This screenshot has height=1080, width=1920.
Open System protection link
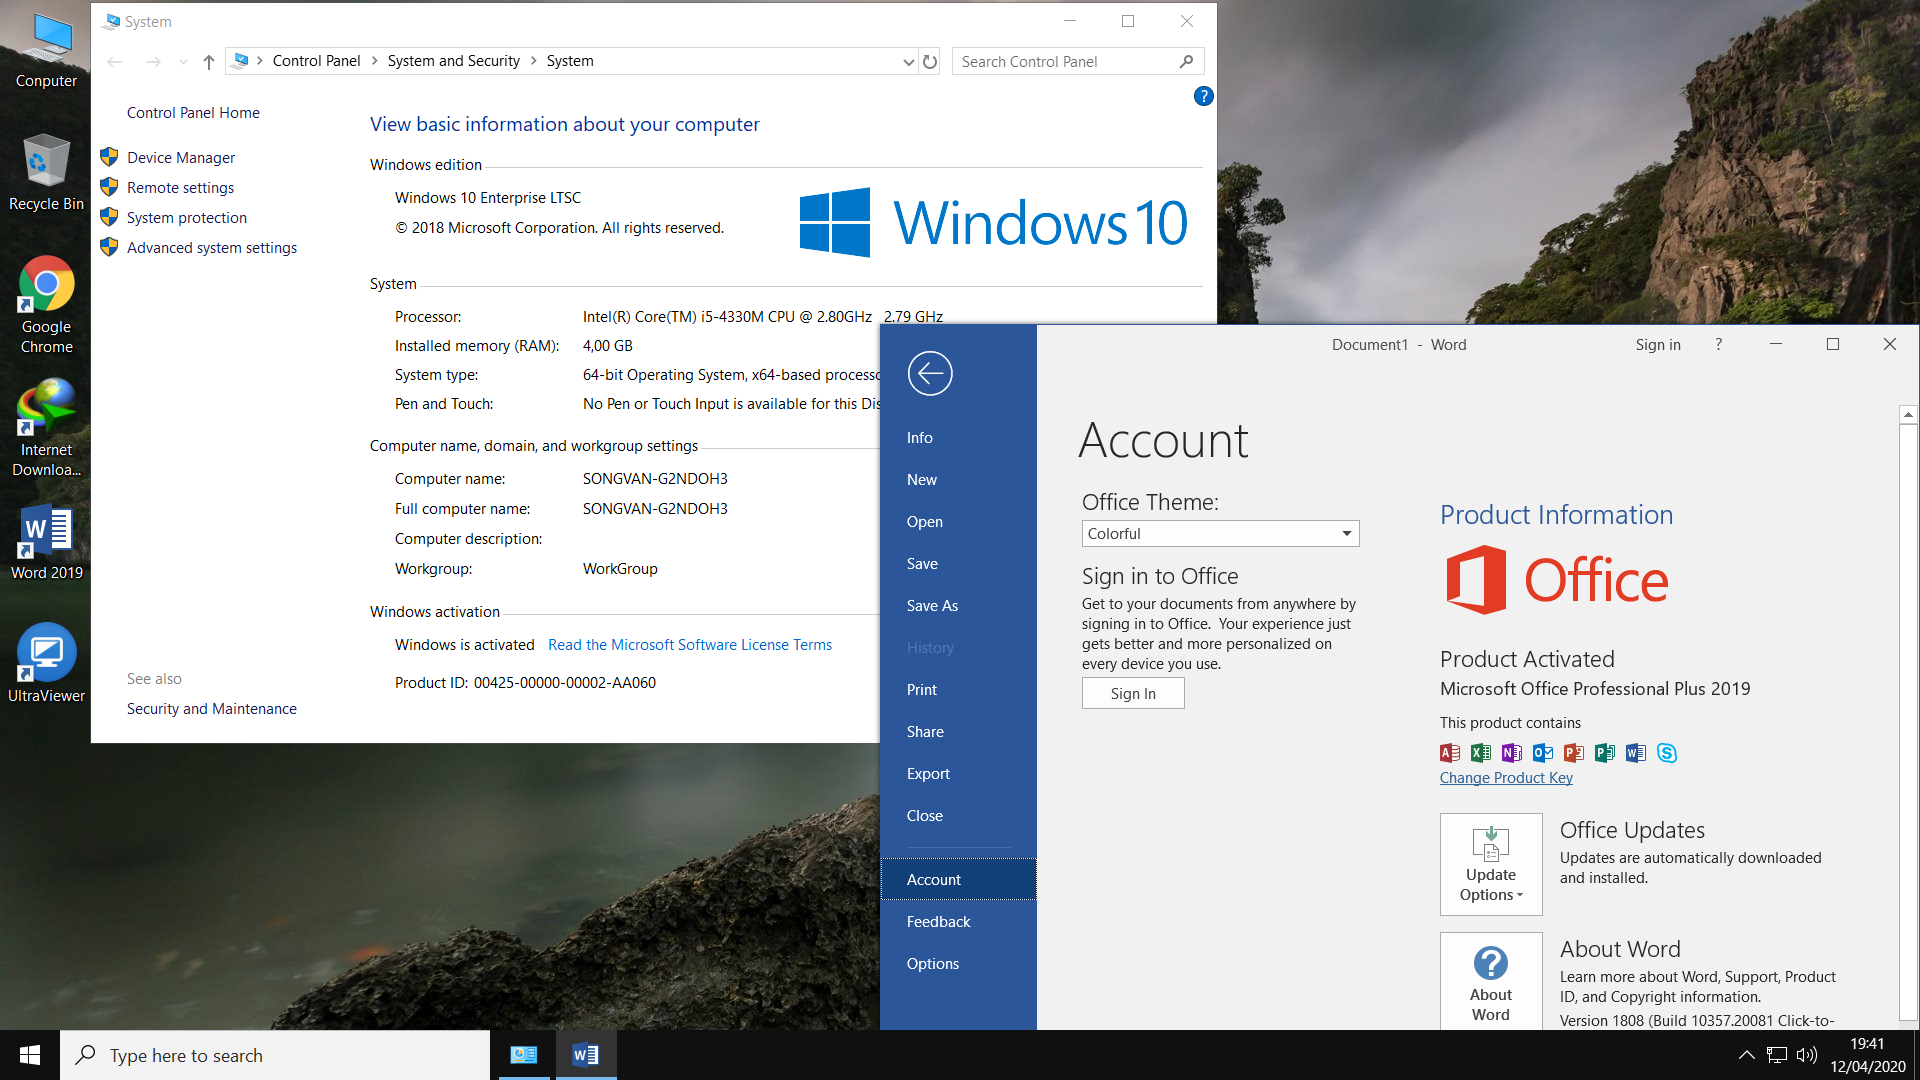point(187,218)
